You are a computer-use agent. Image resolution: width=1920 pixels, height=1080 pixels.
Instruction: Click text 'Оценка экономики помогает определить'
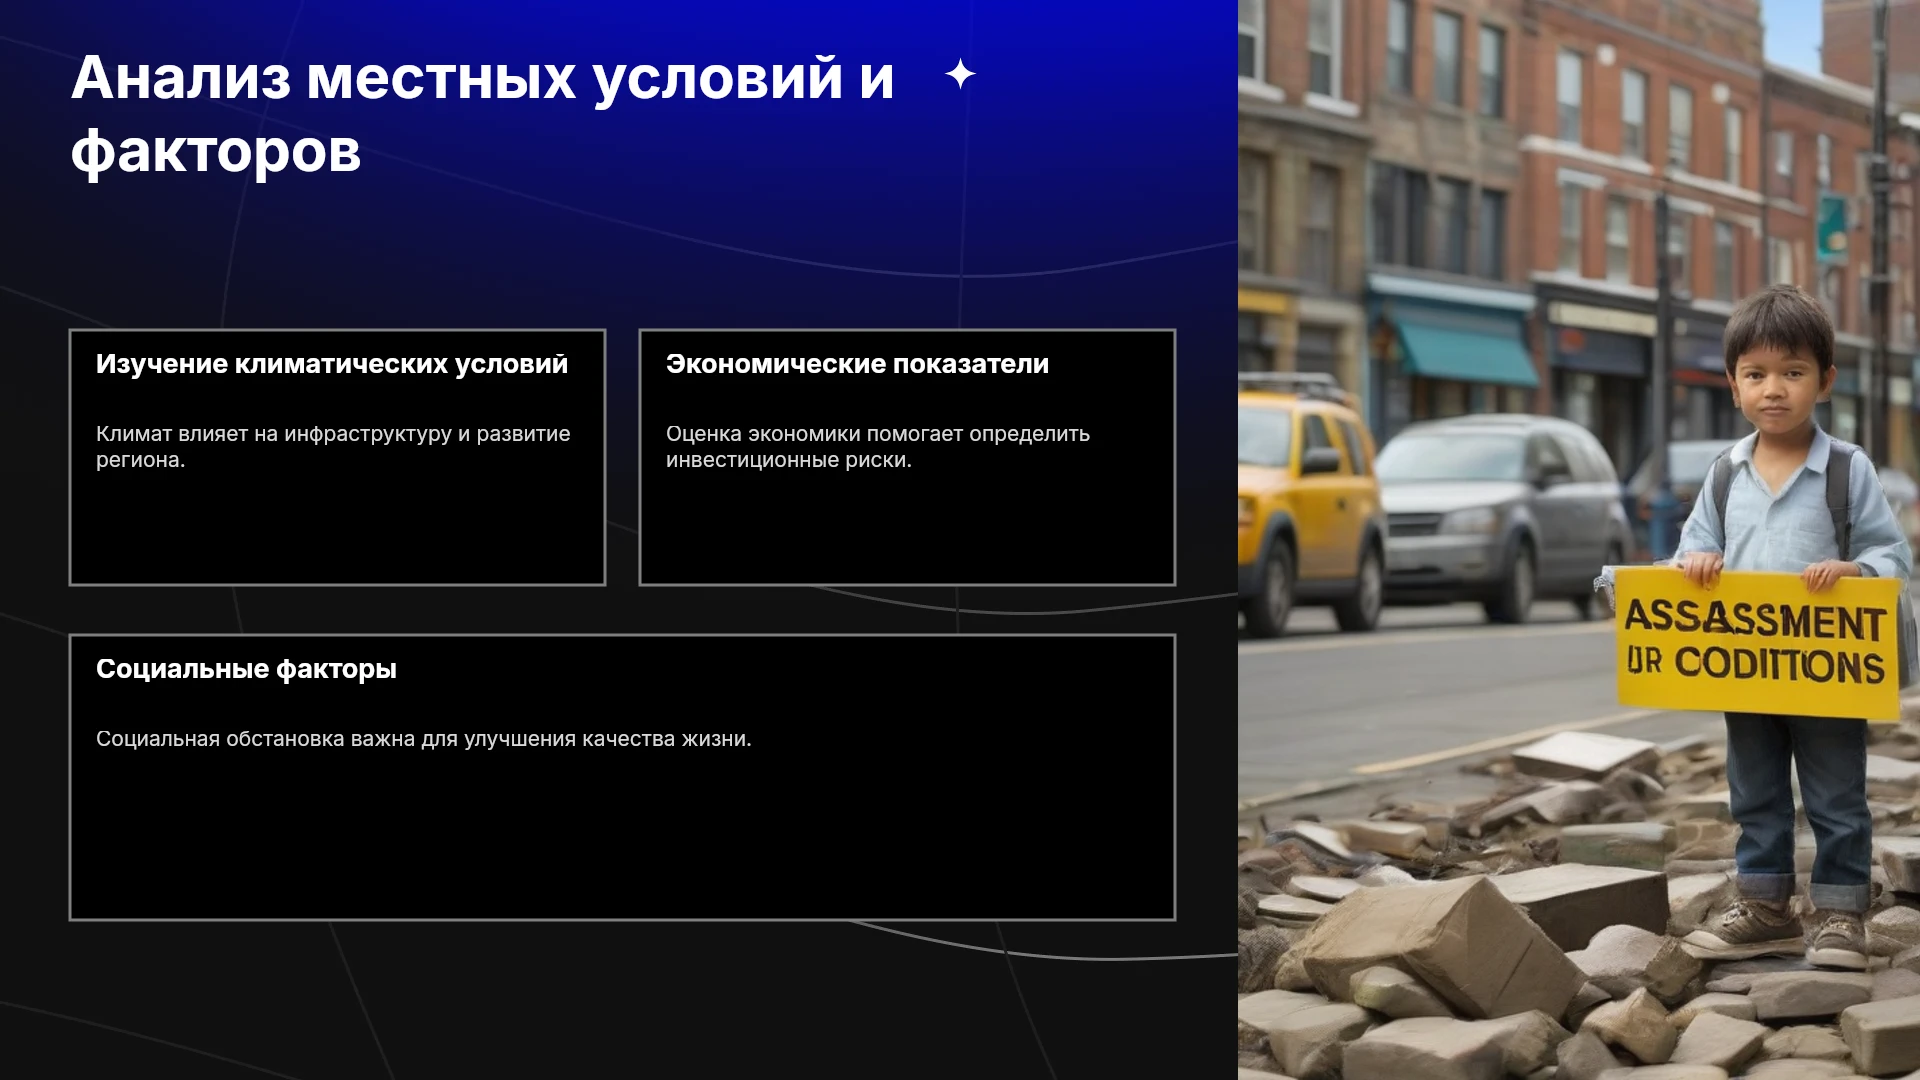click(x=878, y=434)
